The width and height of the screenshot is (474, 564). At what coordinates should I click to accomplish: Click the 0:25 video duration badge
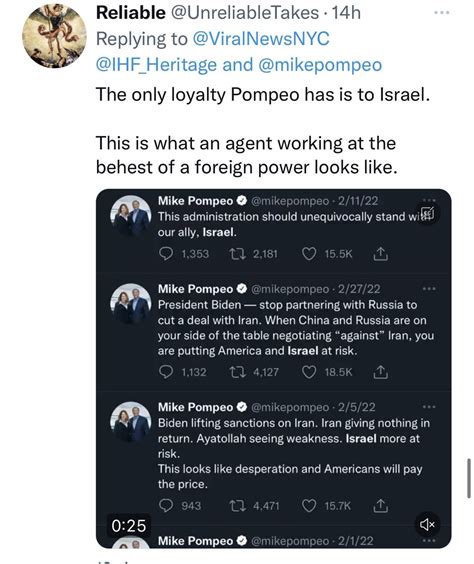[x=128, y=526]
